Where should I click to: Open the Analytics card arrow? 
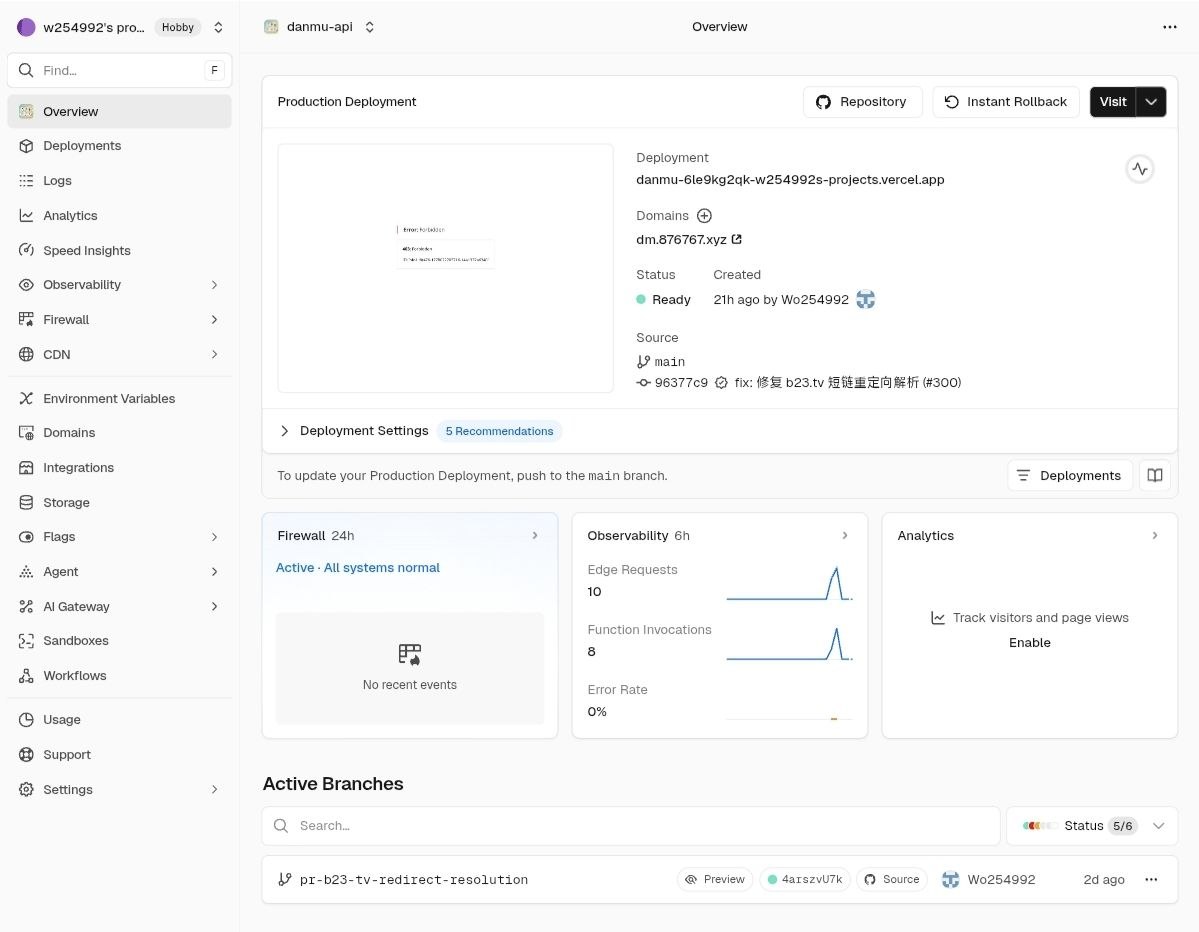coord(1155,536)
